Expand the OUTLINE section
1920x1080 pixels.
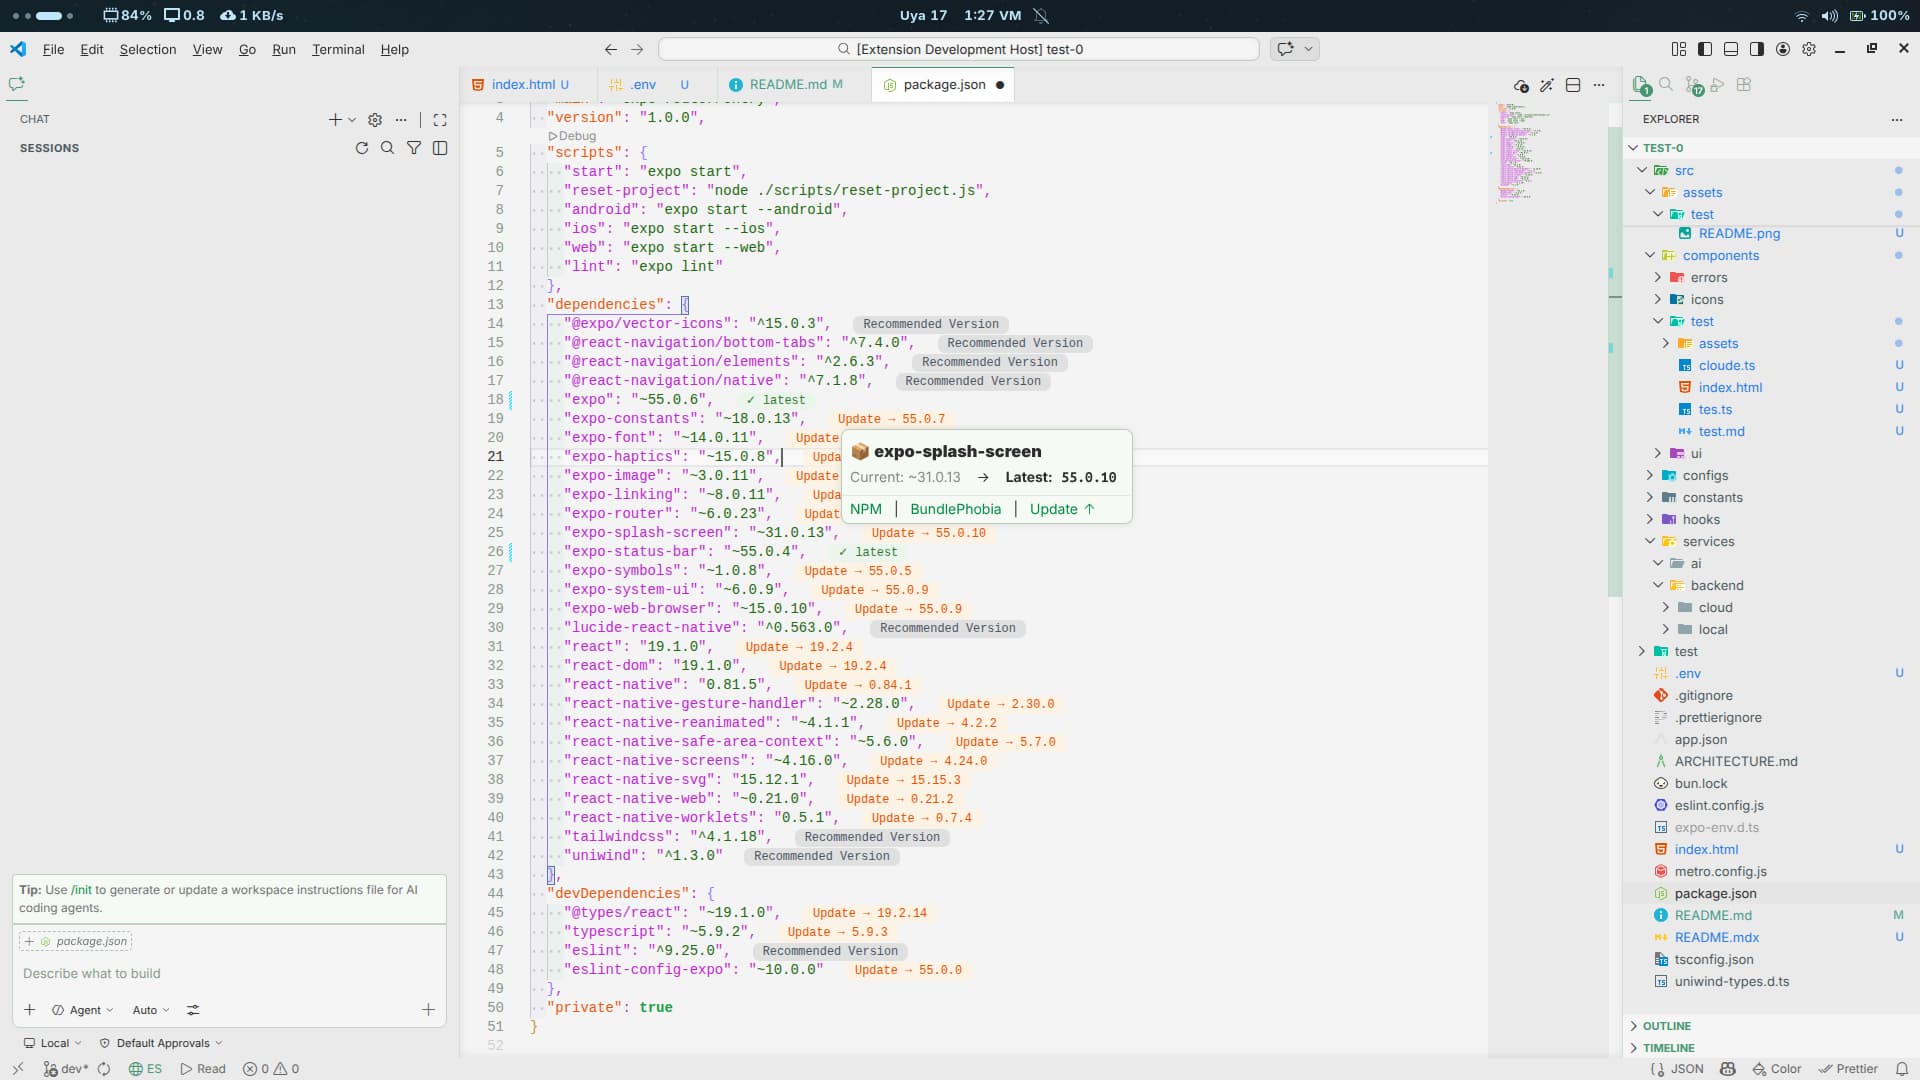click(x=1666, y=1026)
